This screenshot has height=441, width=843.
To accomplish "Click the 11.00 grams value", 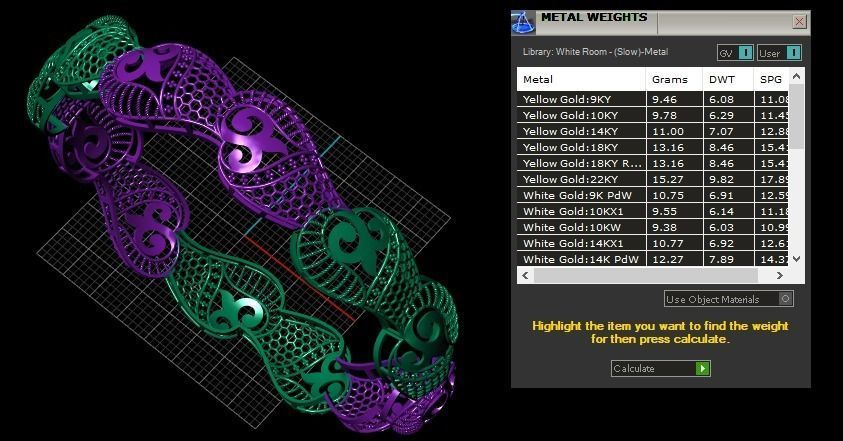I will (668, 131).
